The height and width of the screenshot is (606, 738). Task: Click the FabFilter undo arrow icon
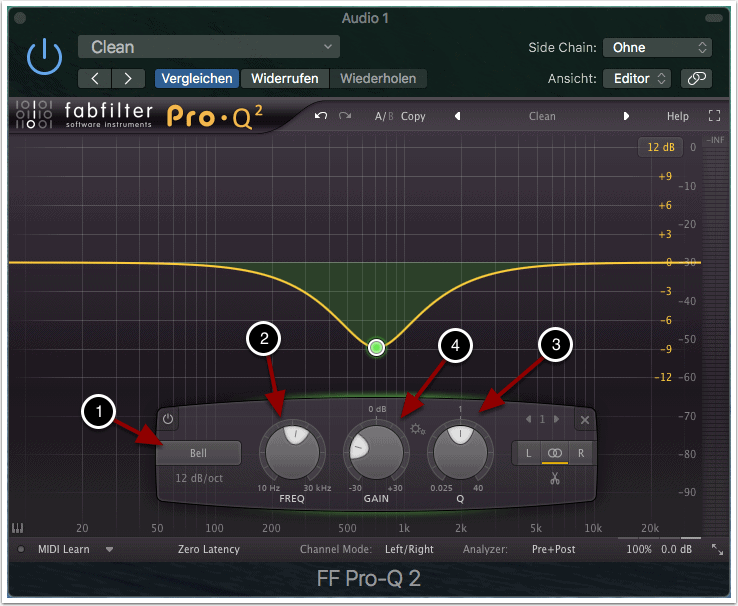[x=320, y=116]
